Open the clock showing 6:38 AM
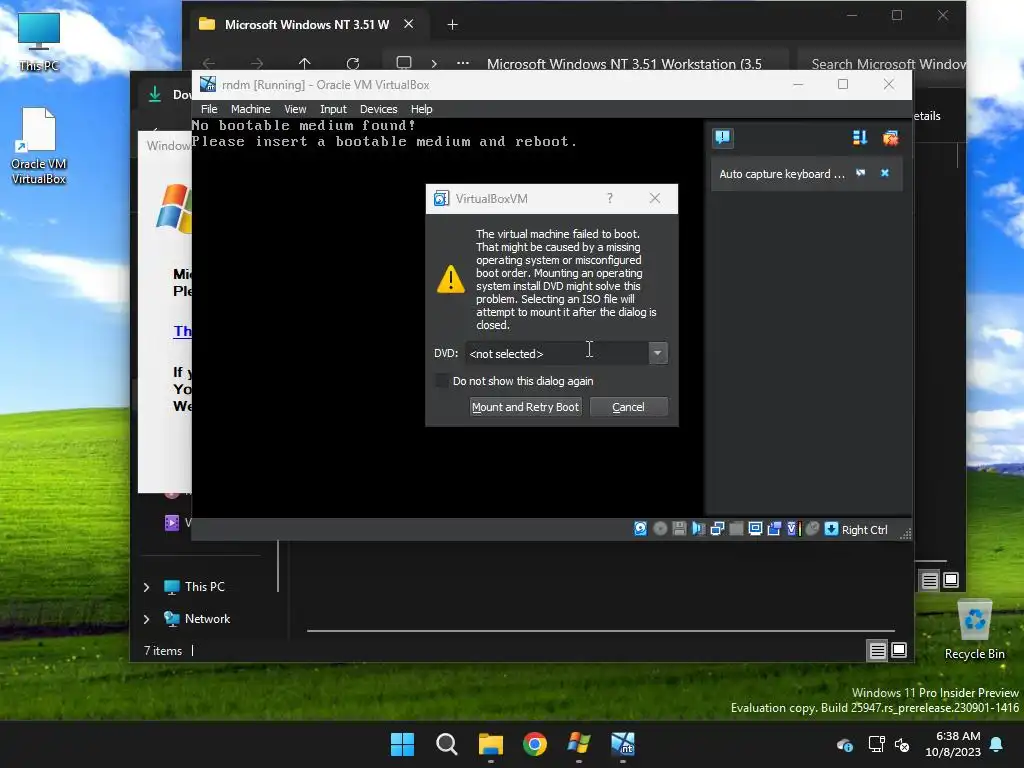 (x=953, y=744)
